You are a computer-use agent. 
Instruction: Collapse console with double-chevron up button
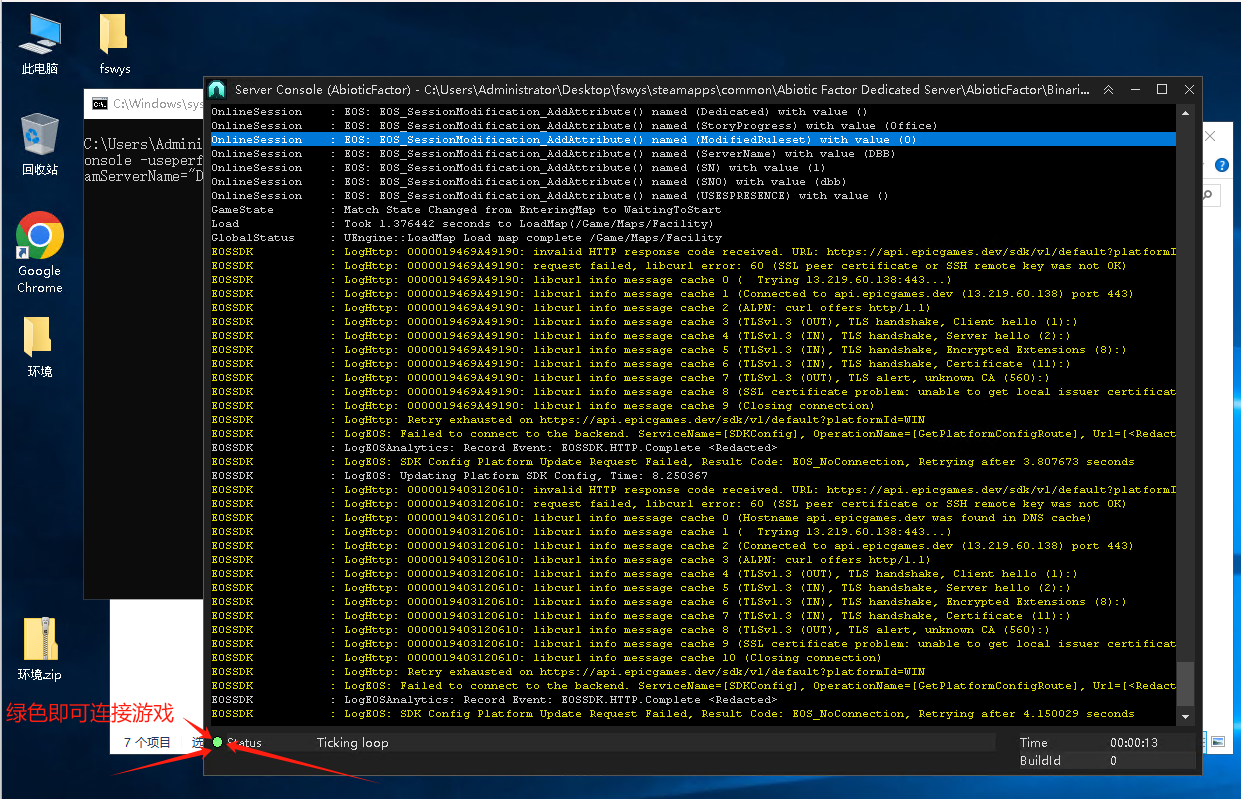pyautogui.click(x=1109, y=90)
